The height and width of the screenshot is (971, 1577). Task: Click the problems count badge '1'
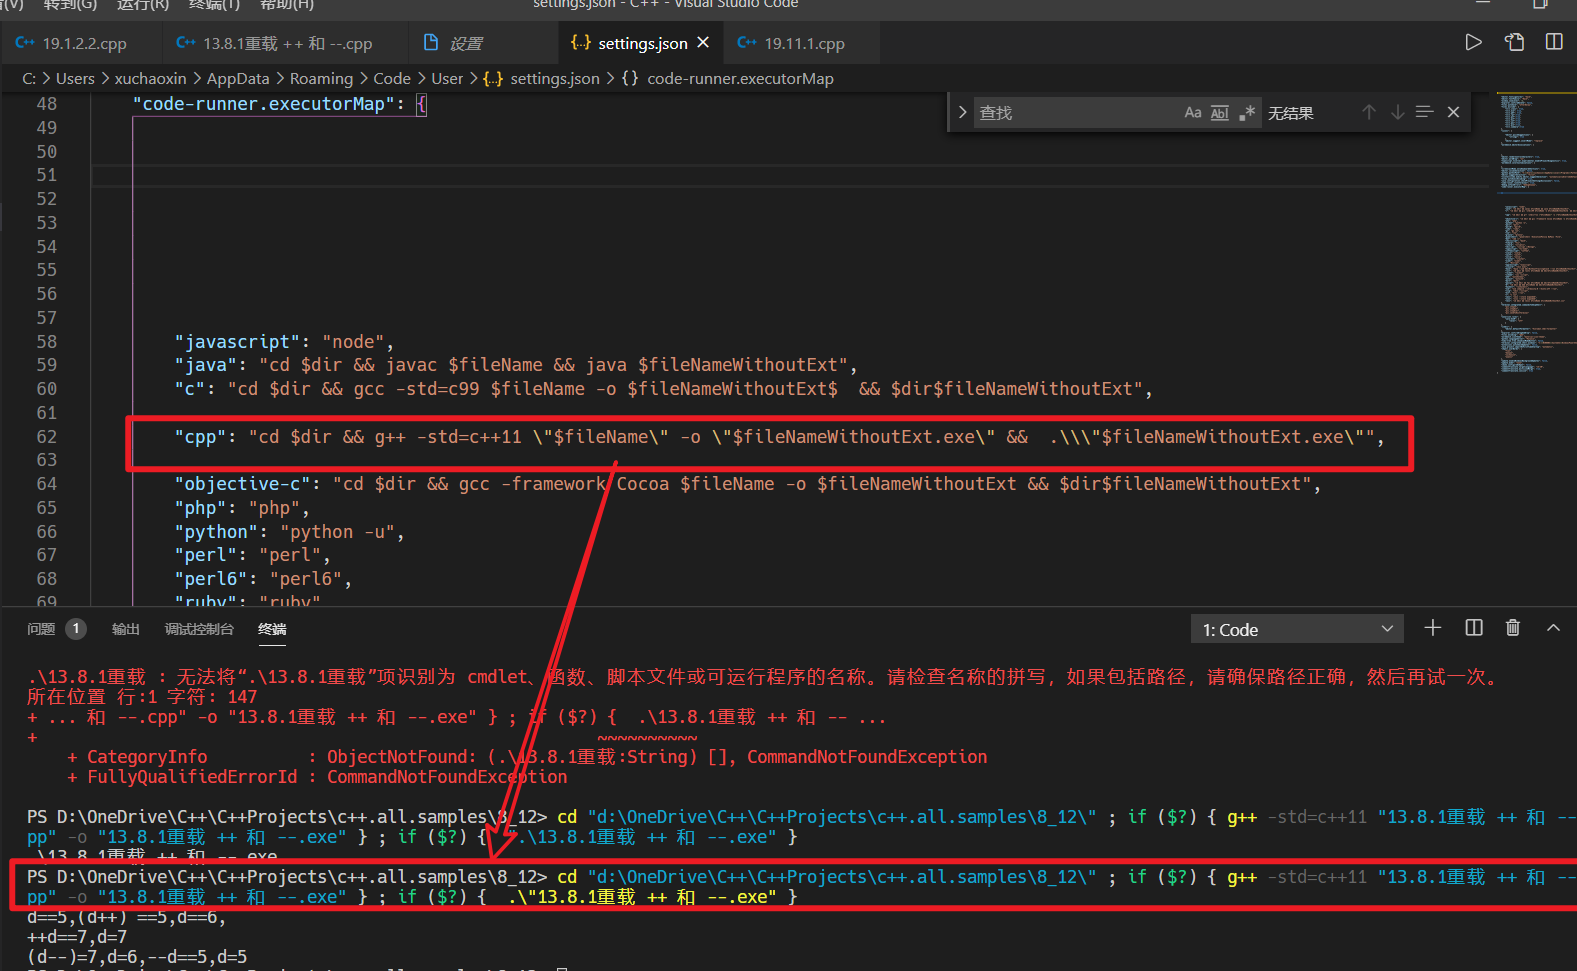click(x=76, y=629)
